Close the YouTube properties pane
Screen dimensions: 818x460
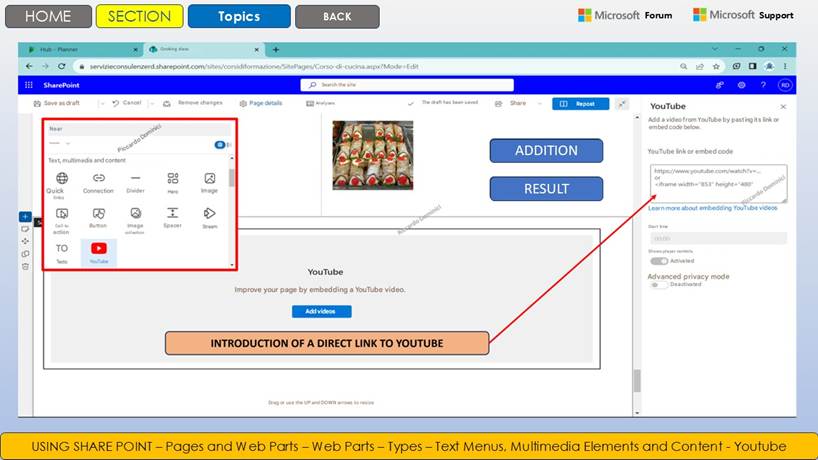click(783, 106)
